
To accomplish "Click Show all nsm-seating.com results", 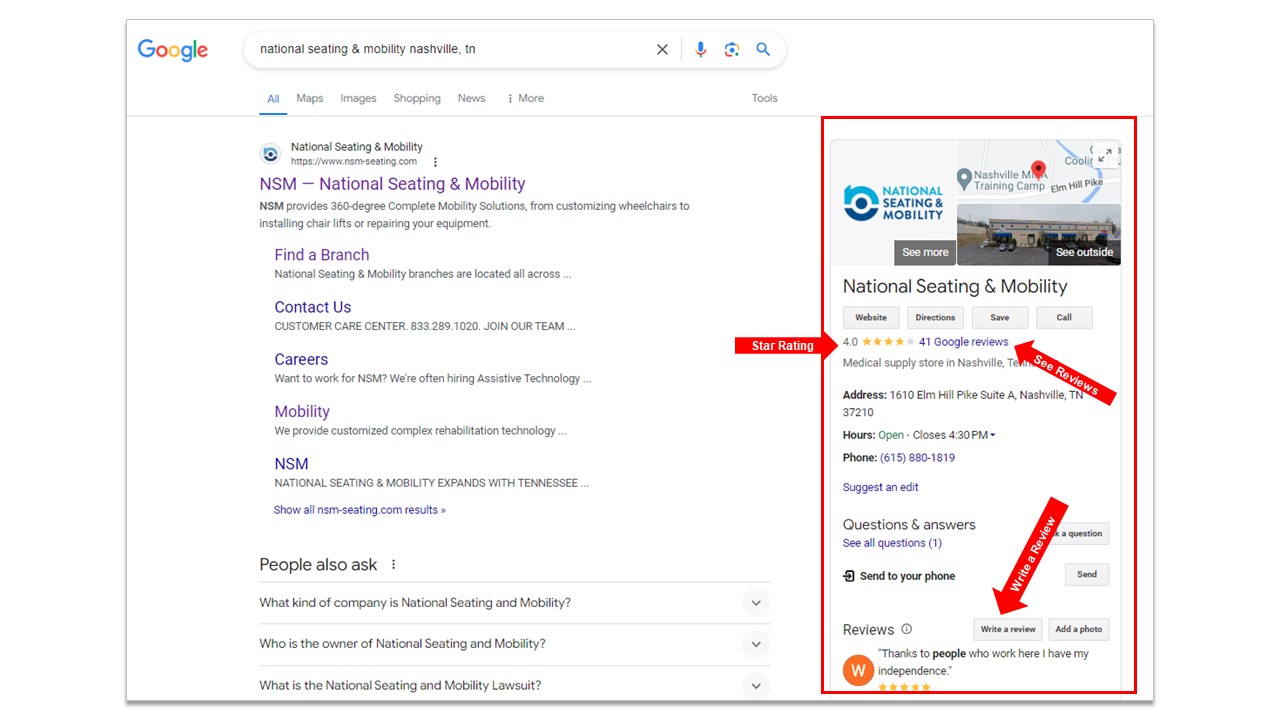I will [360, 510].
